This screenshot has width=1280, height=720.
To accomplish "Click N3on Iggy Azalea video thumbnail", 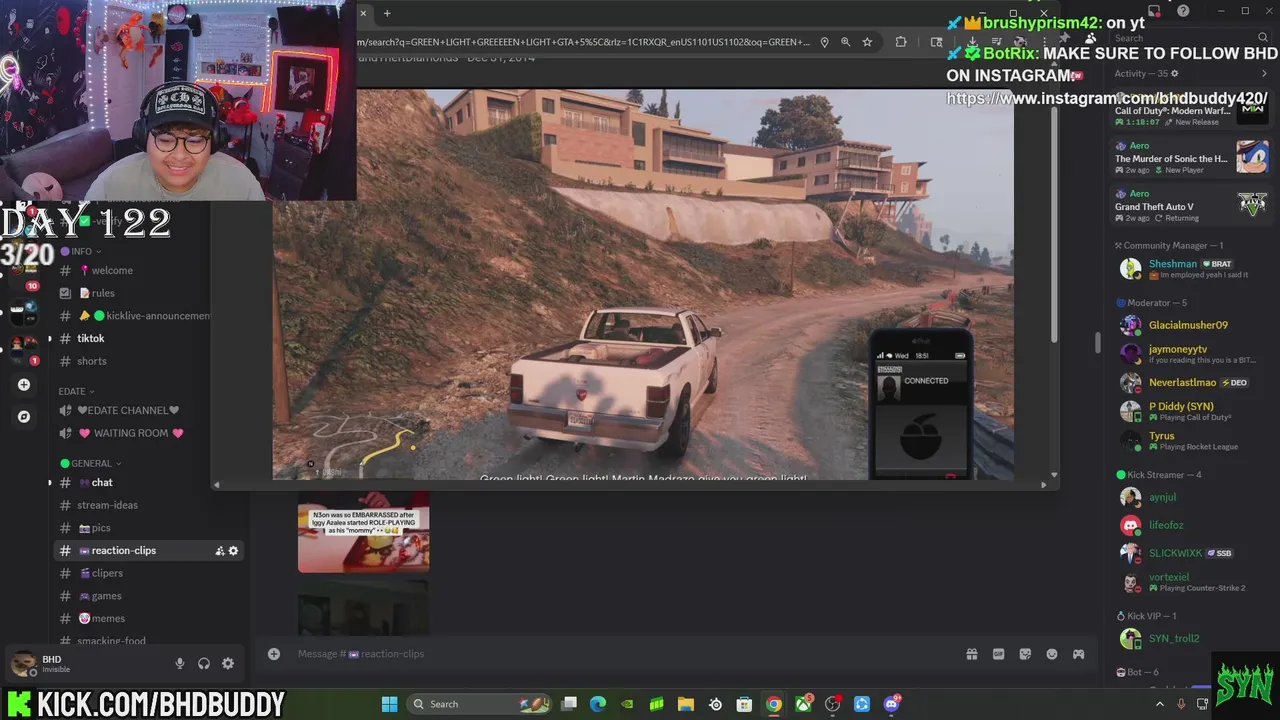I will [x=364, y=533].
